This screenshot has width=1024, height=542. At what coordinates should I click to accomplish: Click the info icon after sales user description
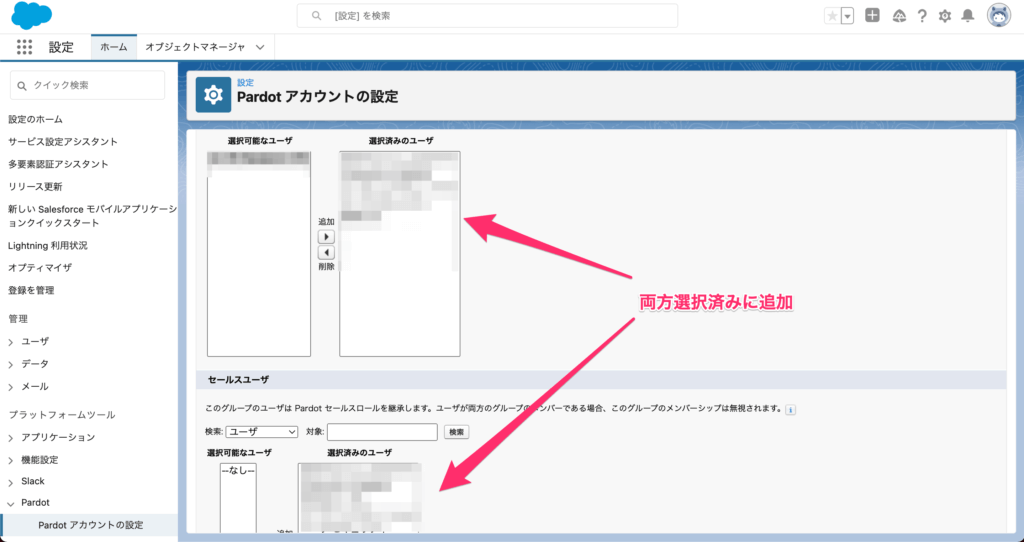(x=790, y=410)
